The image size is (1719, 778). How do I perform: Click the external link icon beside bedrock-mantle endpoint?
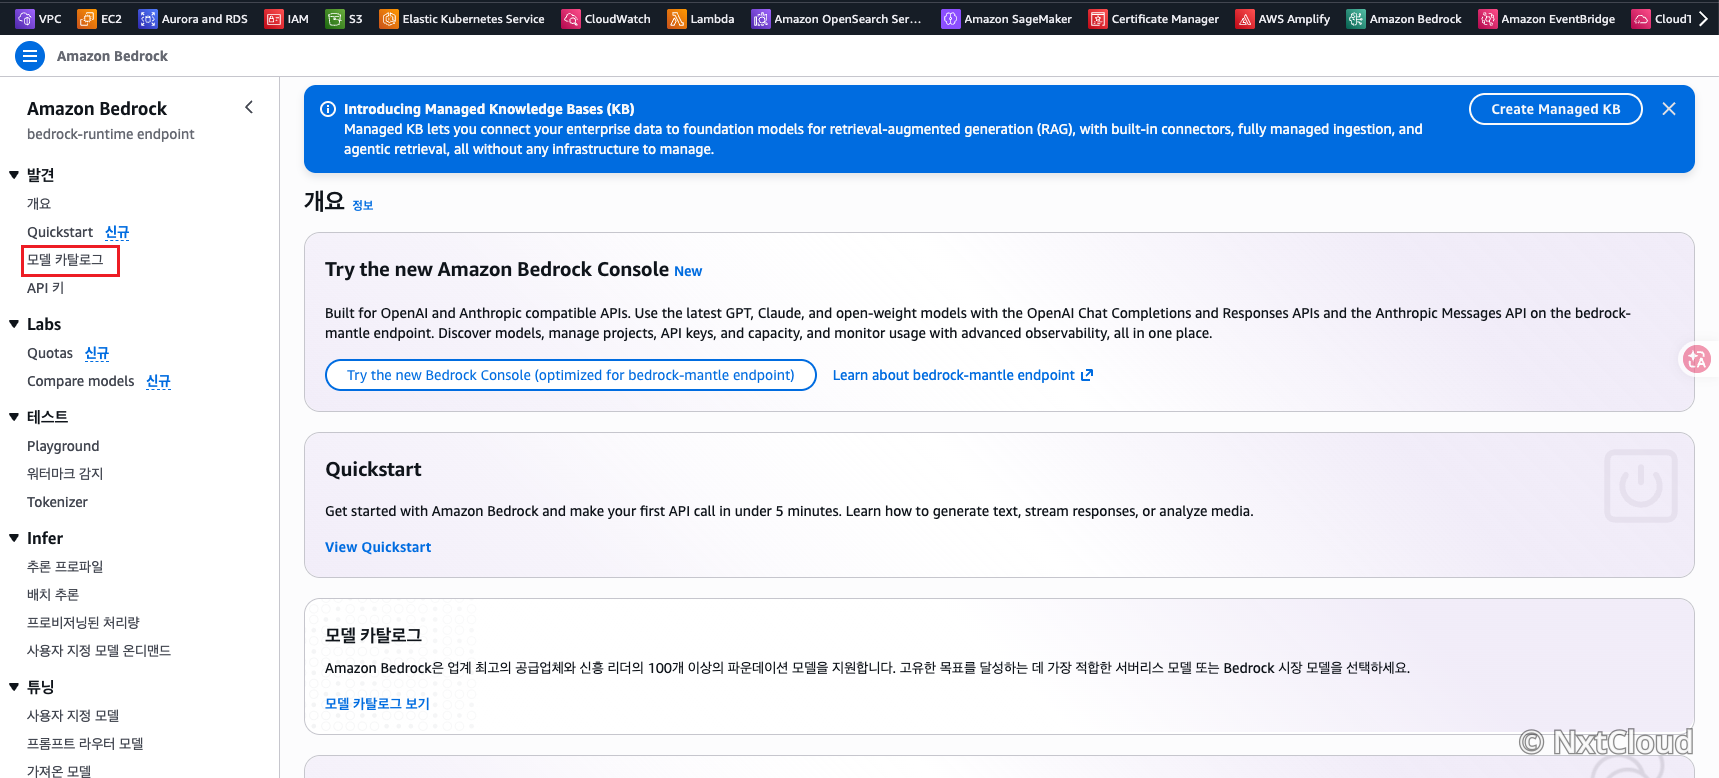(1087, 375)
